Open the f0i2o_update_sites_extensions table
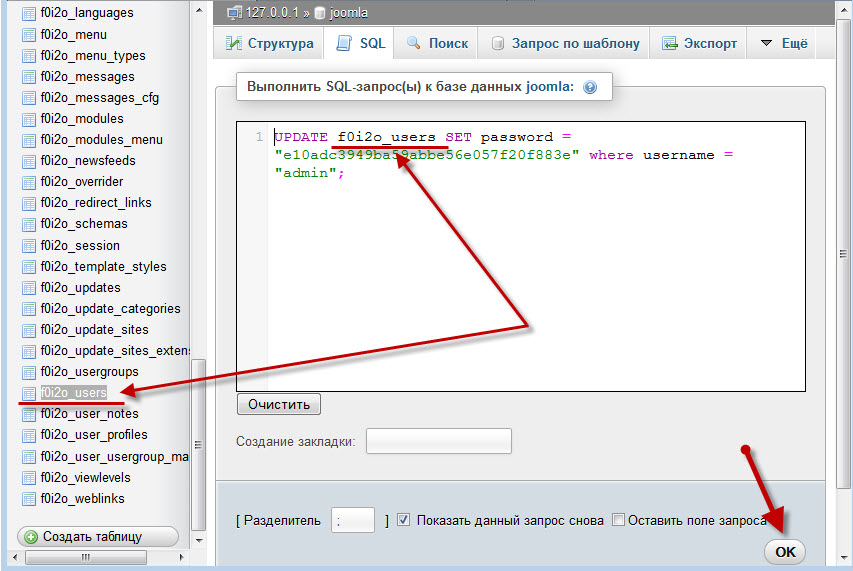853x571 pixels. (115, 351)
